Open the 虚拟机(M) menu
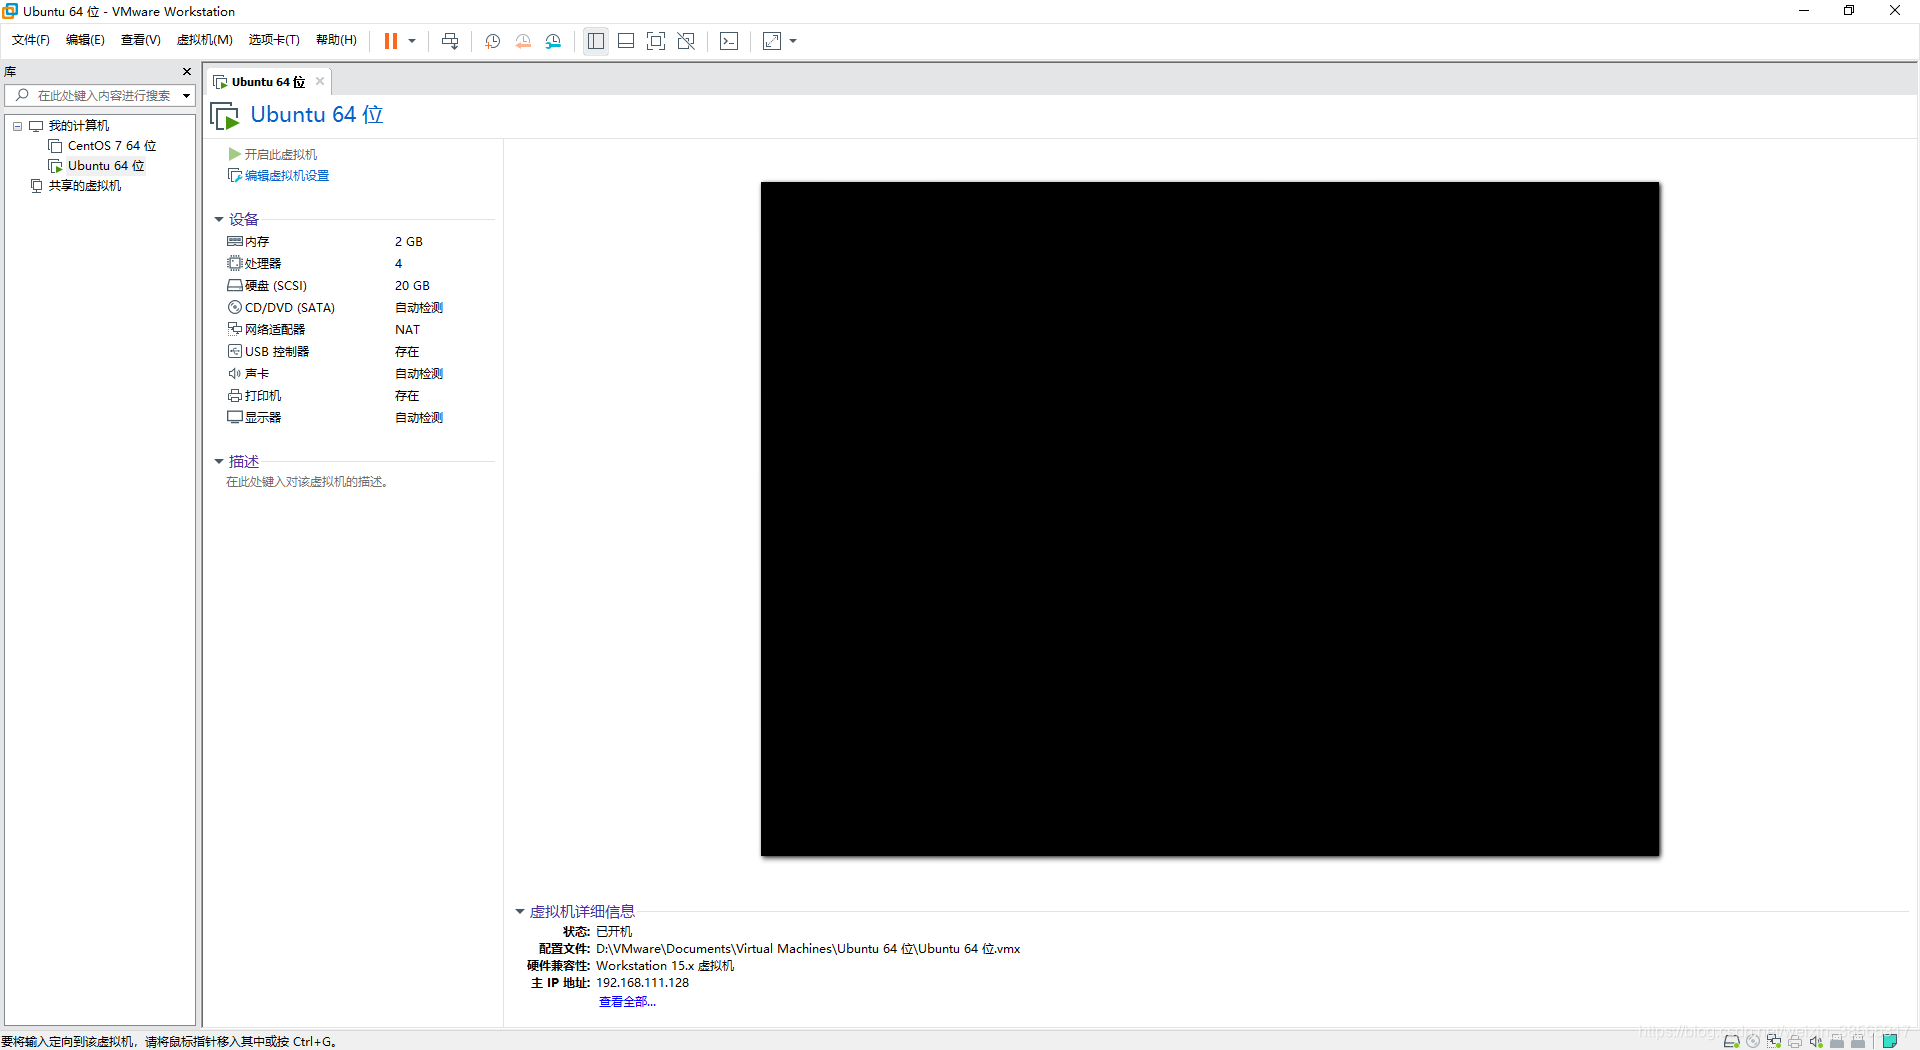Viewport: 1920px width, 1050px height. click(x=204, y=40)
